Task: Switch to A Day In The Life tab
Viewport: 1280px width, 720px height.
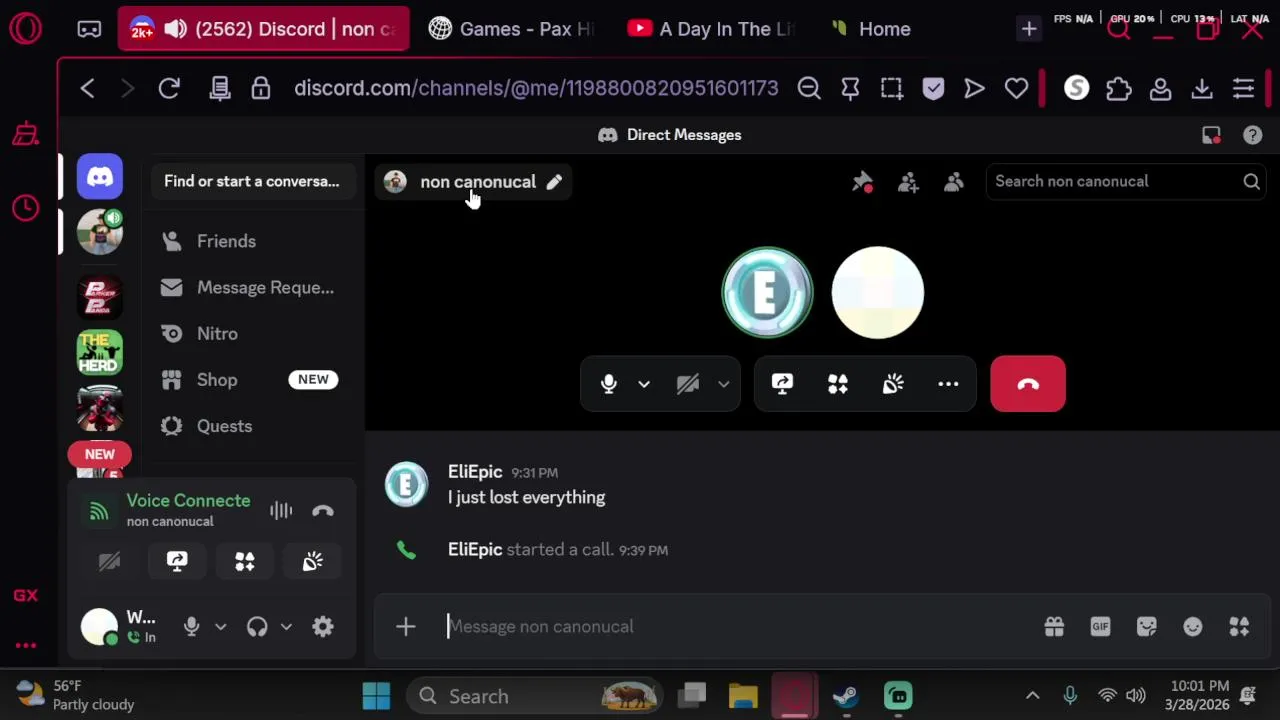Action: pos(712,29)
